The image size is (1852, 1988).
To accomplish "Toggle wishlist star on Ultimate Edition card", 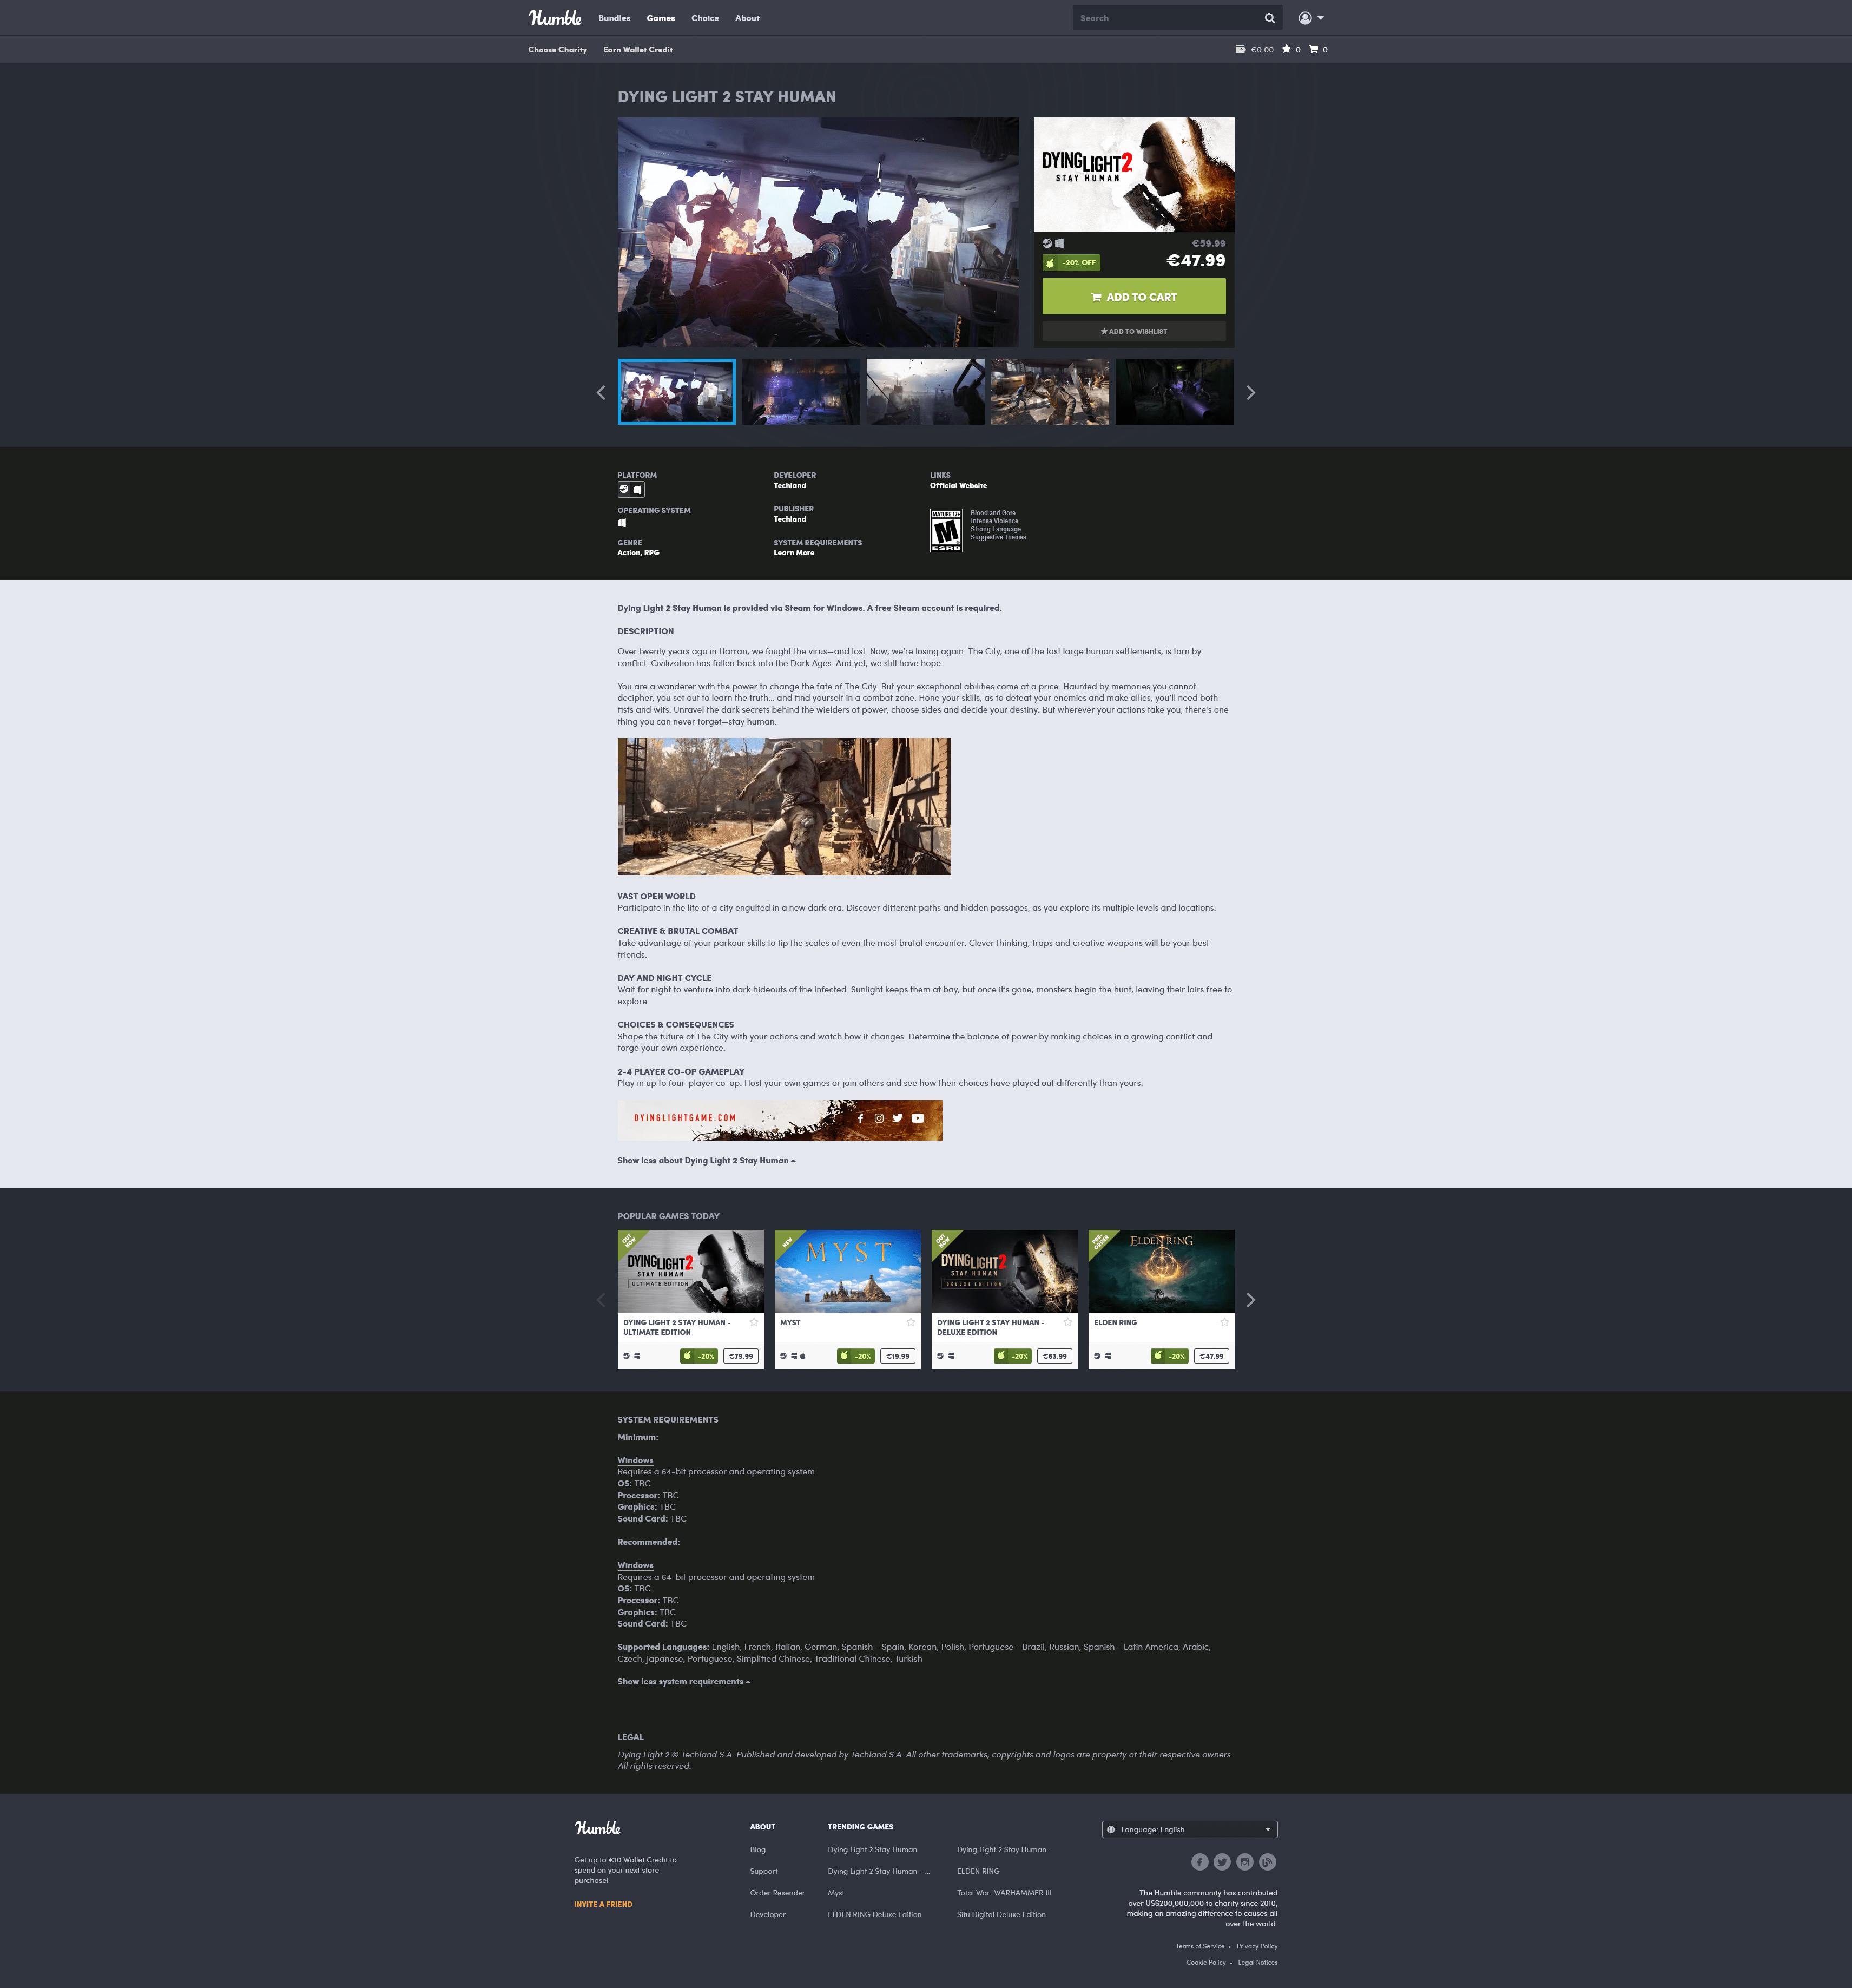I will pos(754,1322).
